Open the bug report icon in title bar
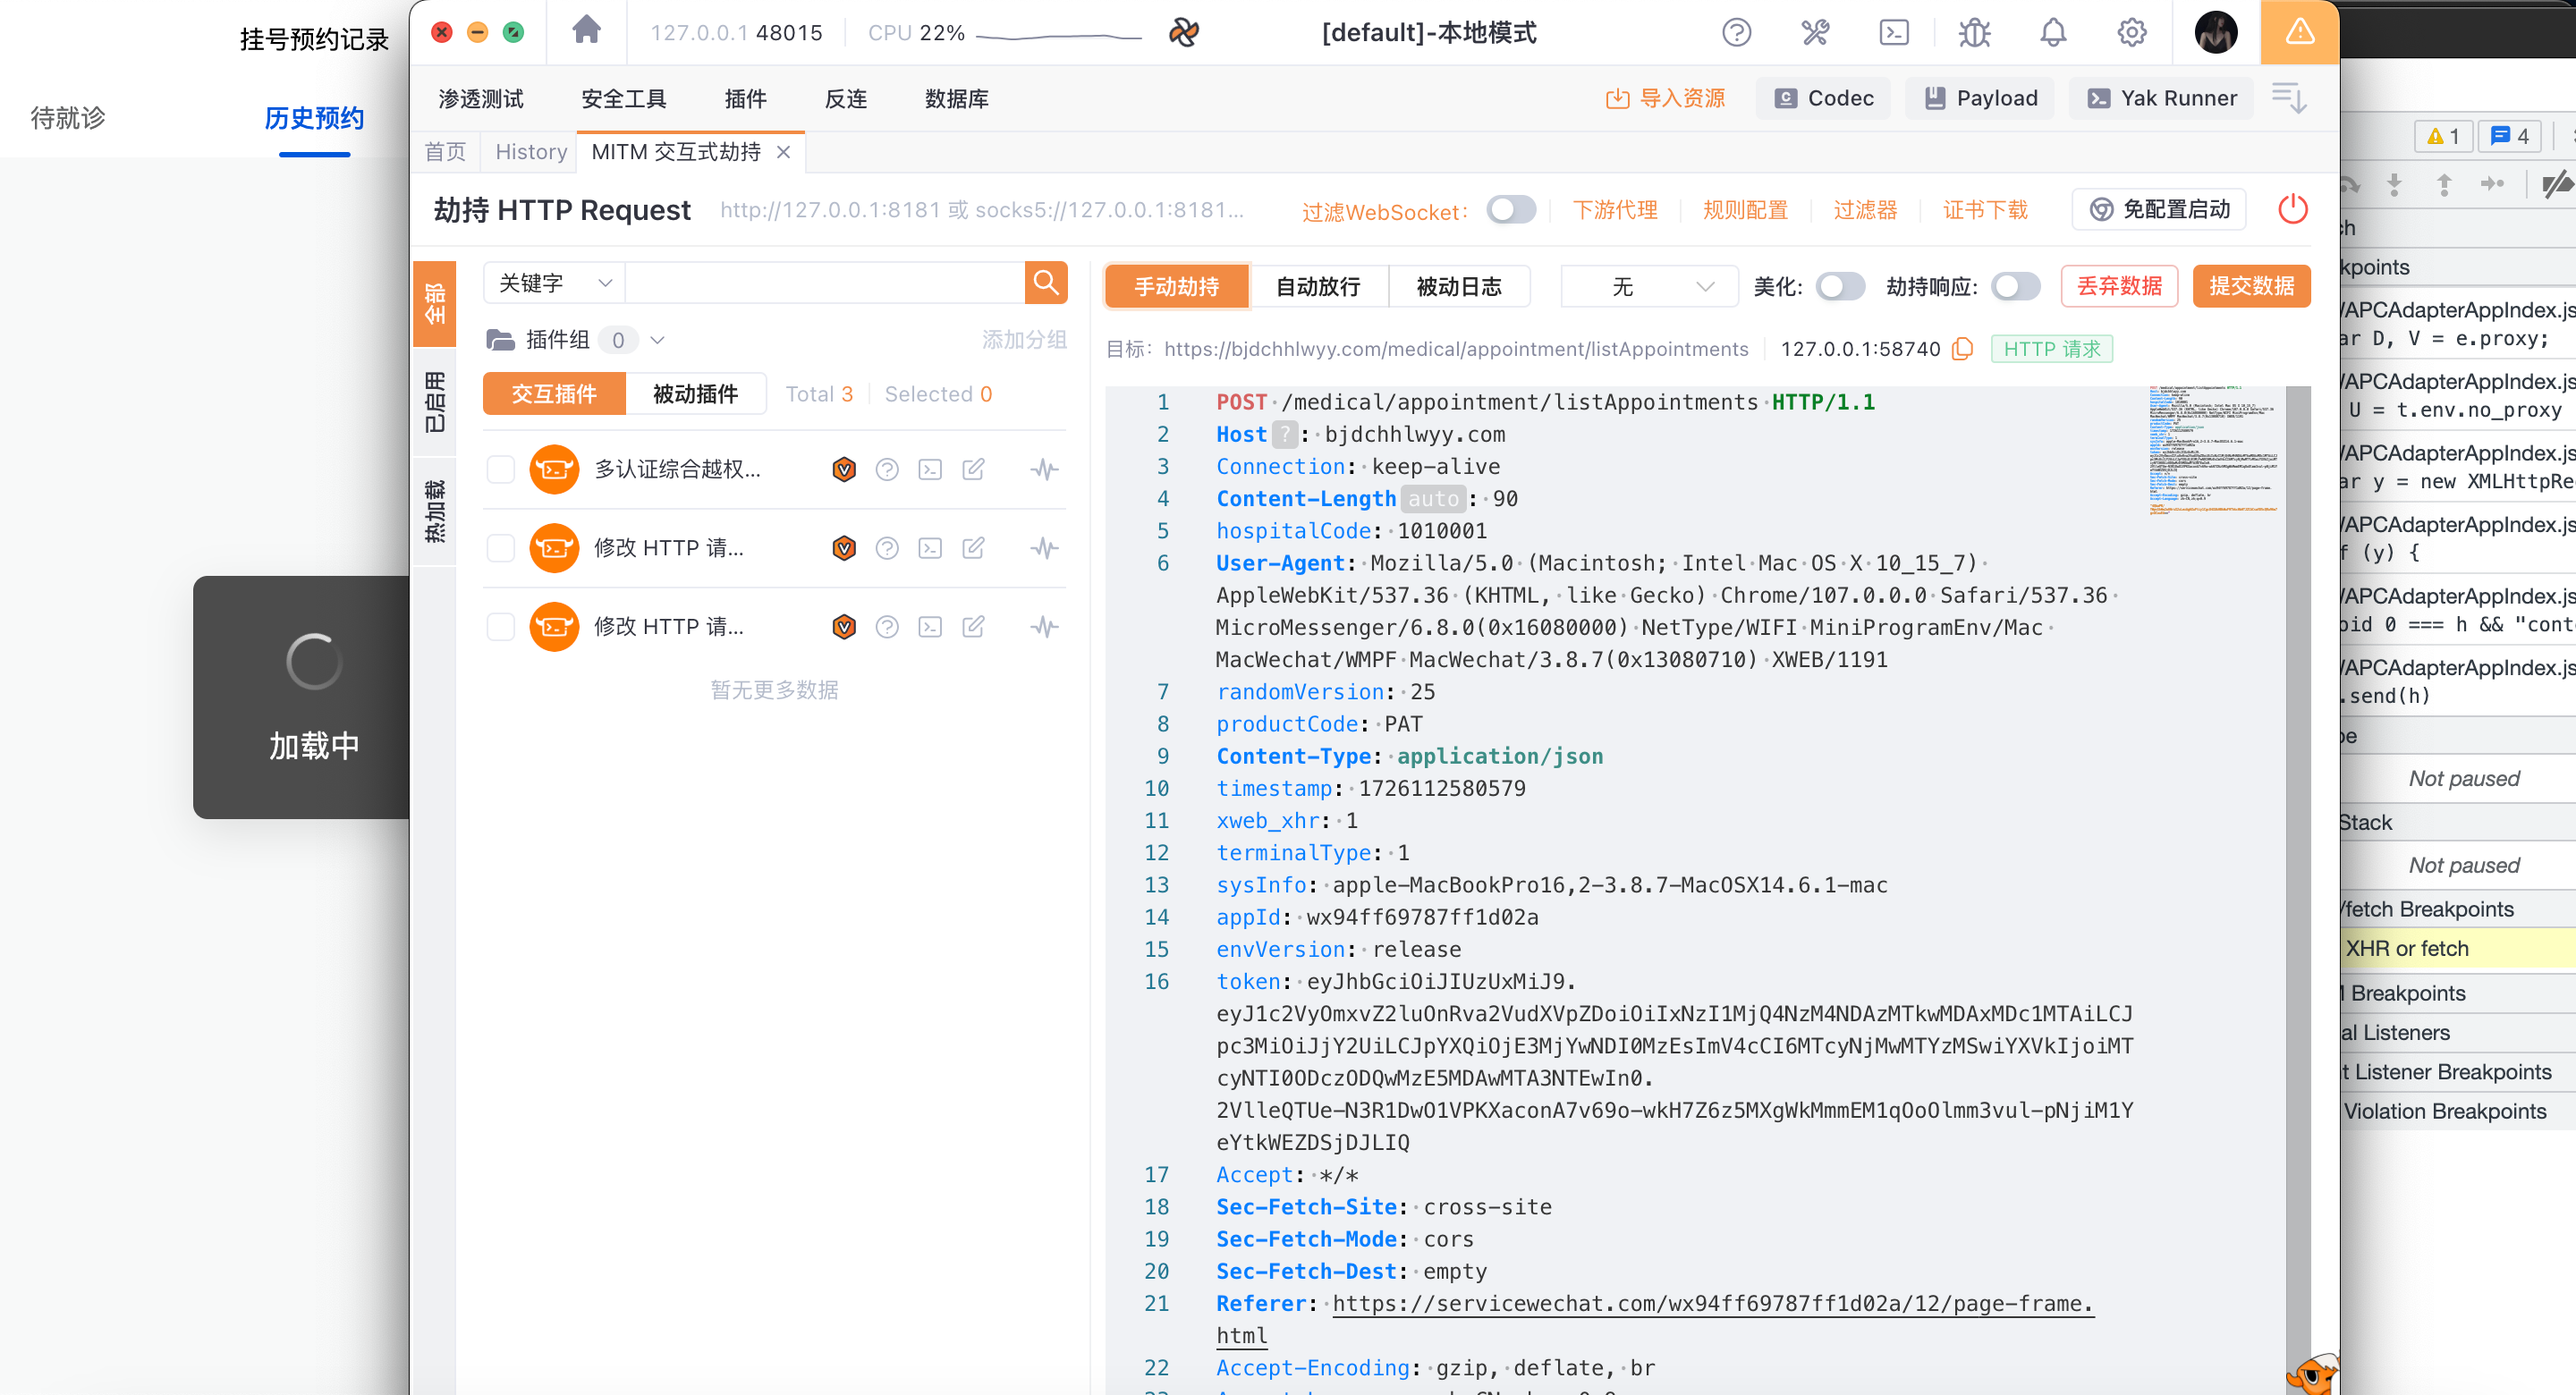The image size is (2576, 1395). tap(1974, 32)
